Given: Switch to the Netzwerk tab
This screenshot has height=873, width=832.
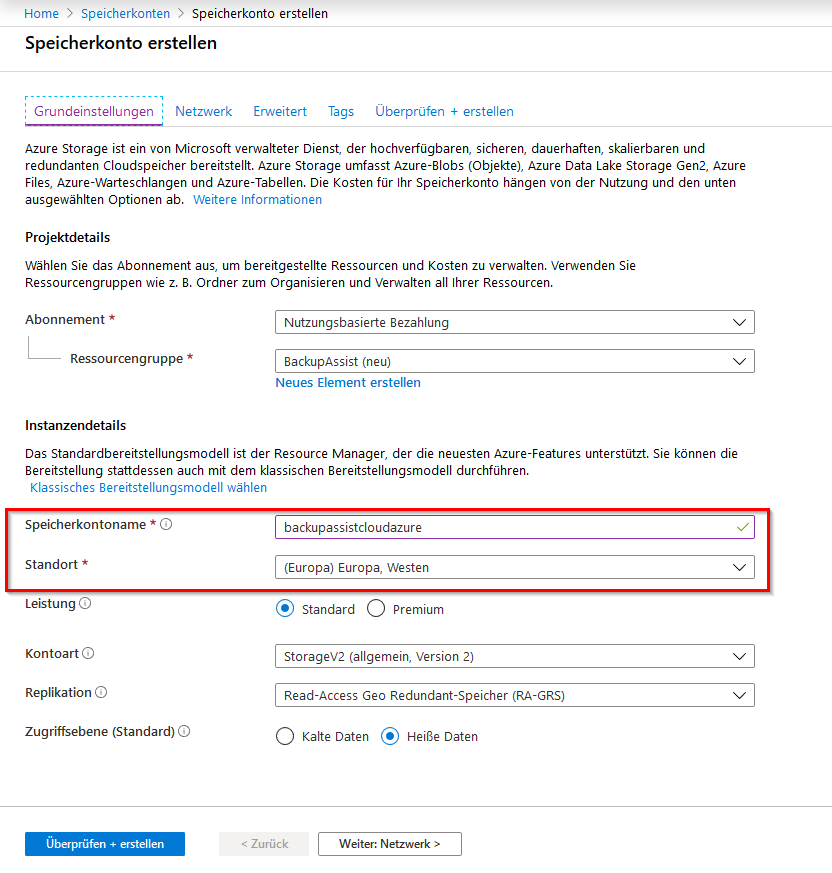Looking at the screenshot, I should coord(204,111).
